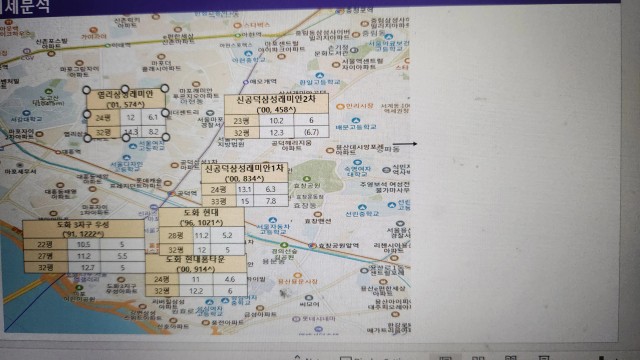Click the 24평 cell in 염리삼성래미안 table
The width and height of the screenshot is (640, 360).
click(104, 118)
